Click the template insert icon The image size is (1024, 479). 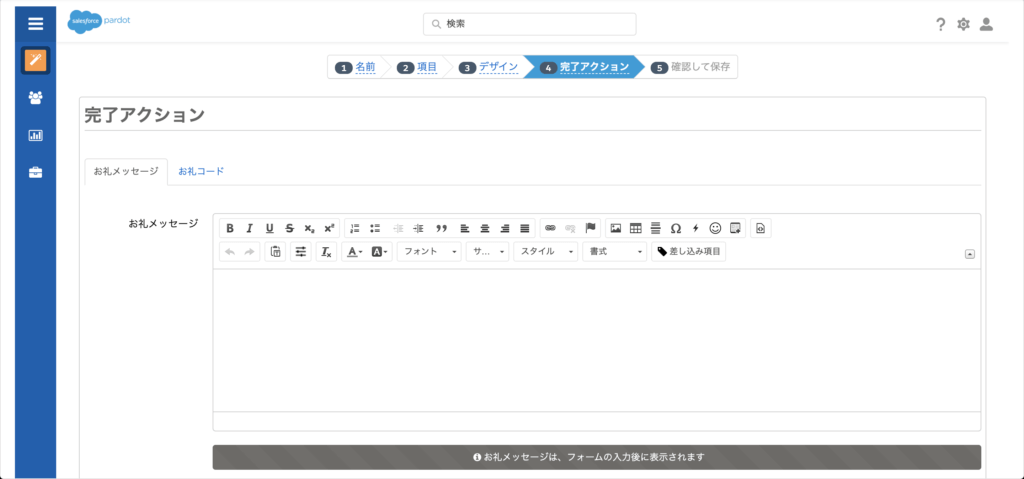click(x=735, y=228)
